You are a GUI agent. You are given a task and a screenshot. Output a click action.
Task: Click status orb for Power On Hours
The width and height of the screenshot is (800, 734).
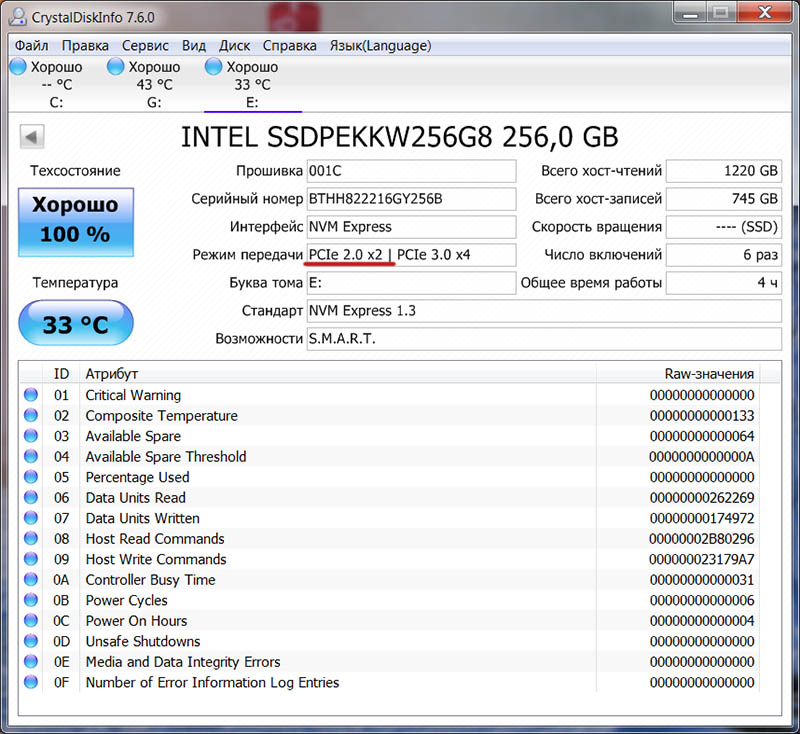[x=31, y=620]
